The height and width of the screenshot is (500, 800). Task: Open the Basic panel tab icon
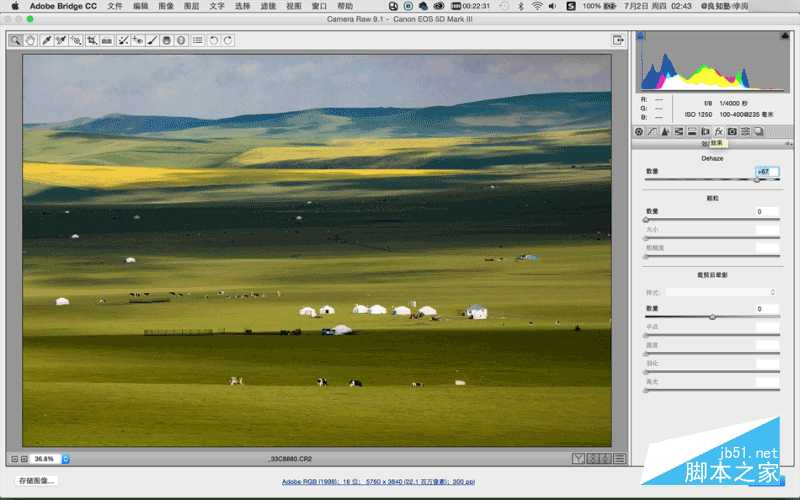click(x=639, y=132)
